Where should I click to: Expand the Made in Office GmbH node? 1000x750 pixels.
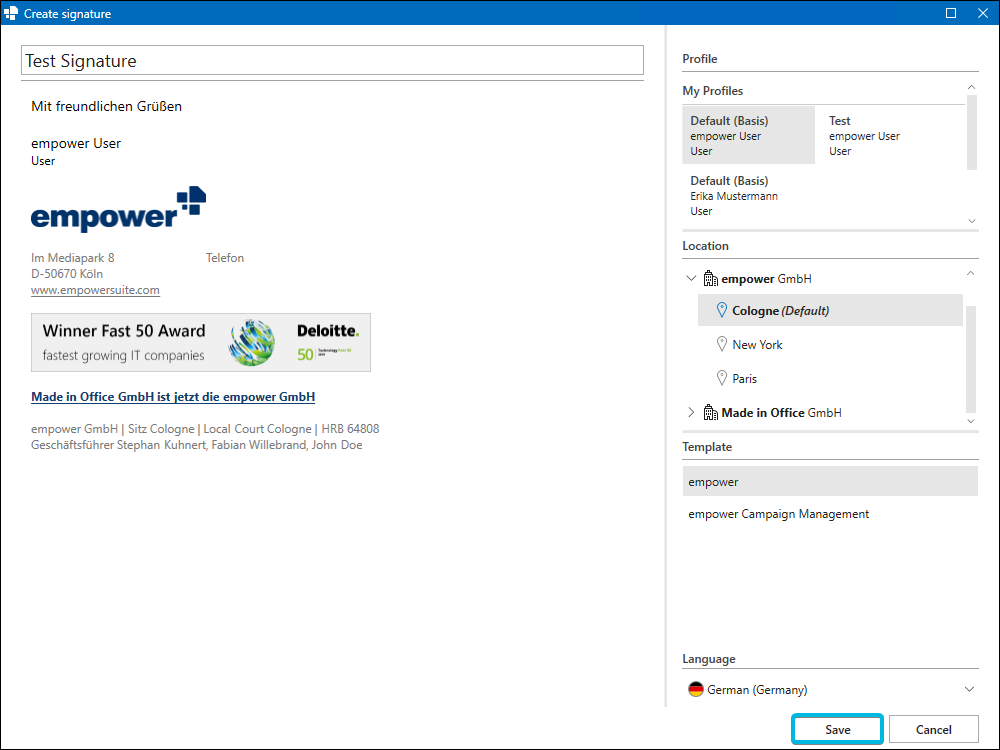[691, 412]
